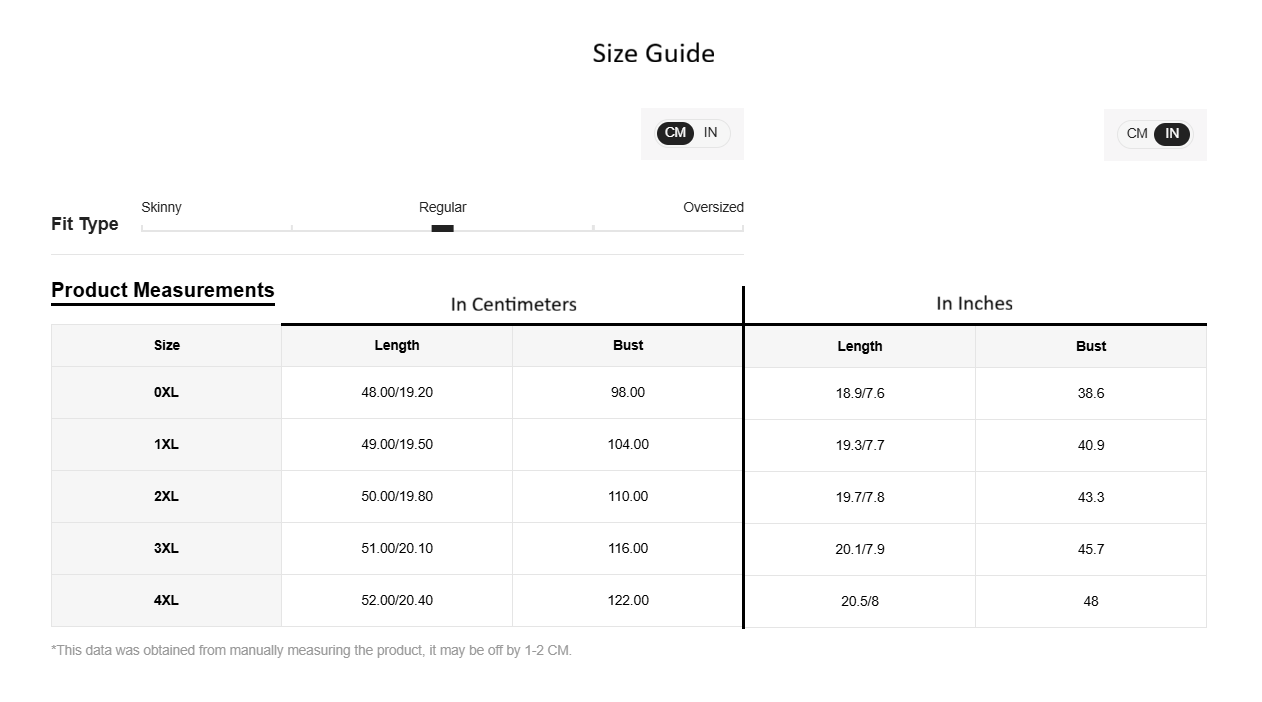Click the Regular fit type marker

442,228
